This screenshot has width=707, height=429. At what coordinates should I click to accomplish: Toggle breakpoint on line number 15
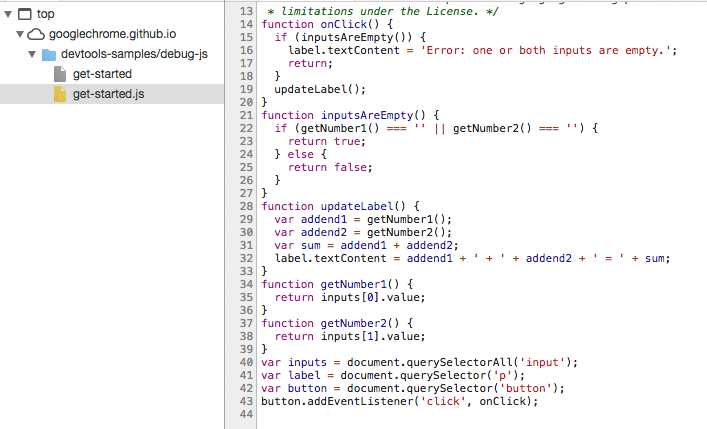[246, 36]
